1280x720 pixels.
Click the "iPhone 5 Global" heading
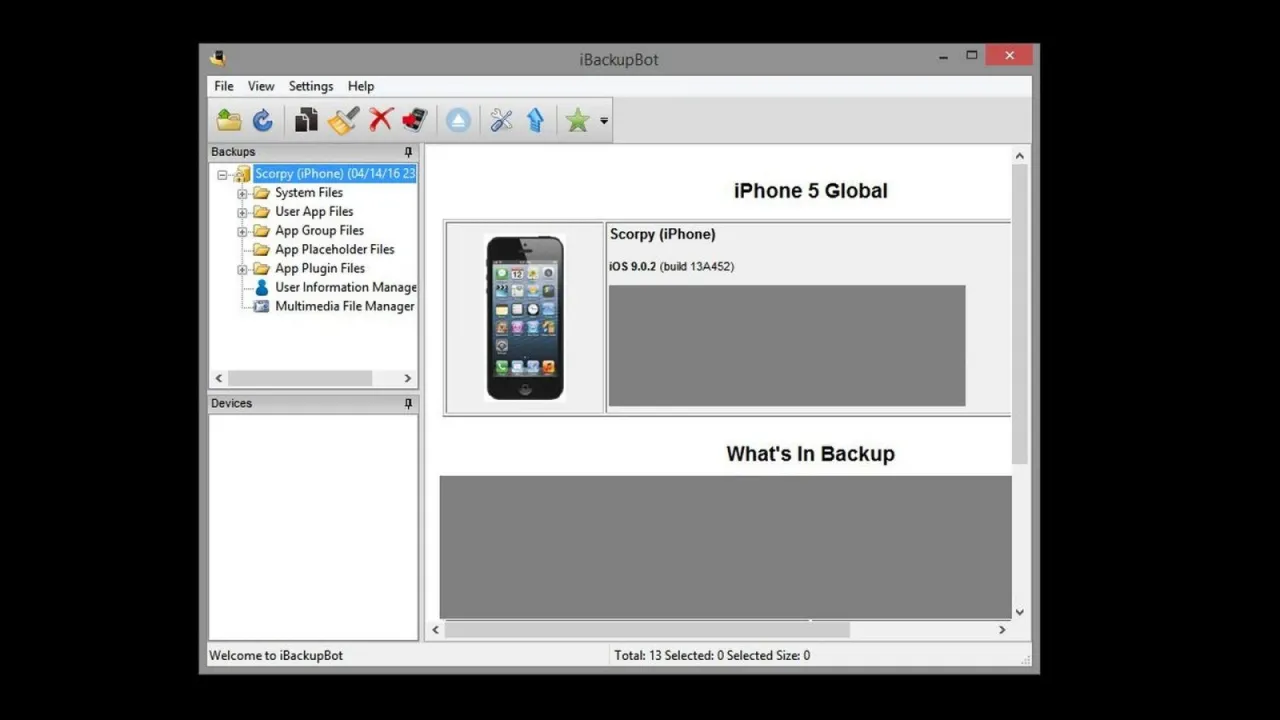[811, 191]
